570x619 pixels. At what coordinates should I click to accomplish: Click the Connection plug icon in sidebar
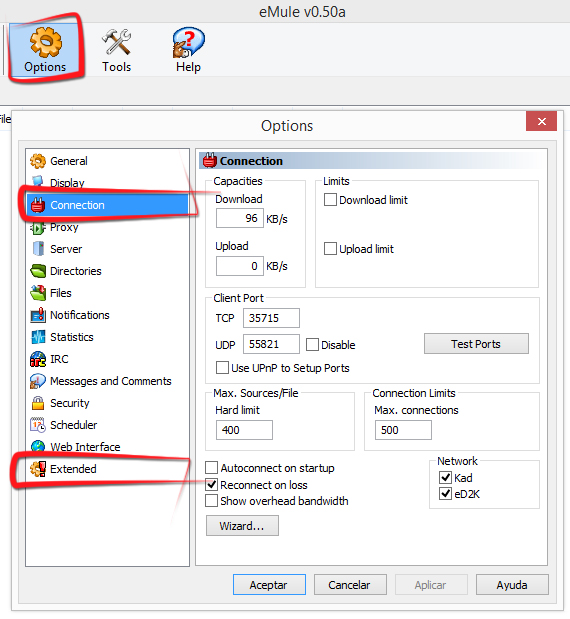(38, 205)
